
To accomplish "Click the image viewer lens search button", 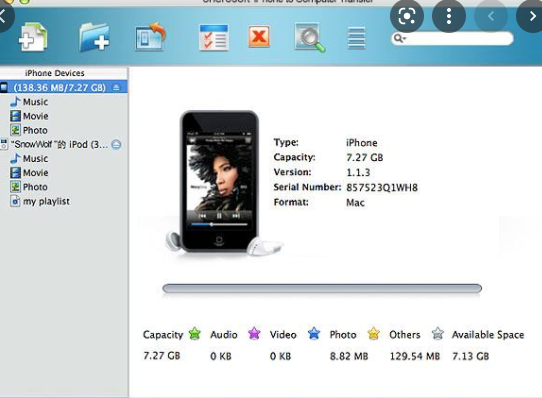I will 407,16.
